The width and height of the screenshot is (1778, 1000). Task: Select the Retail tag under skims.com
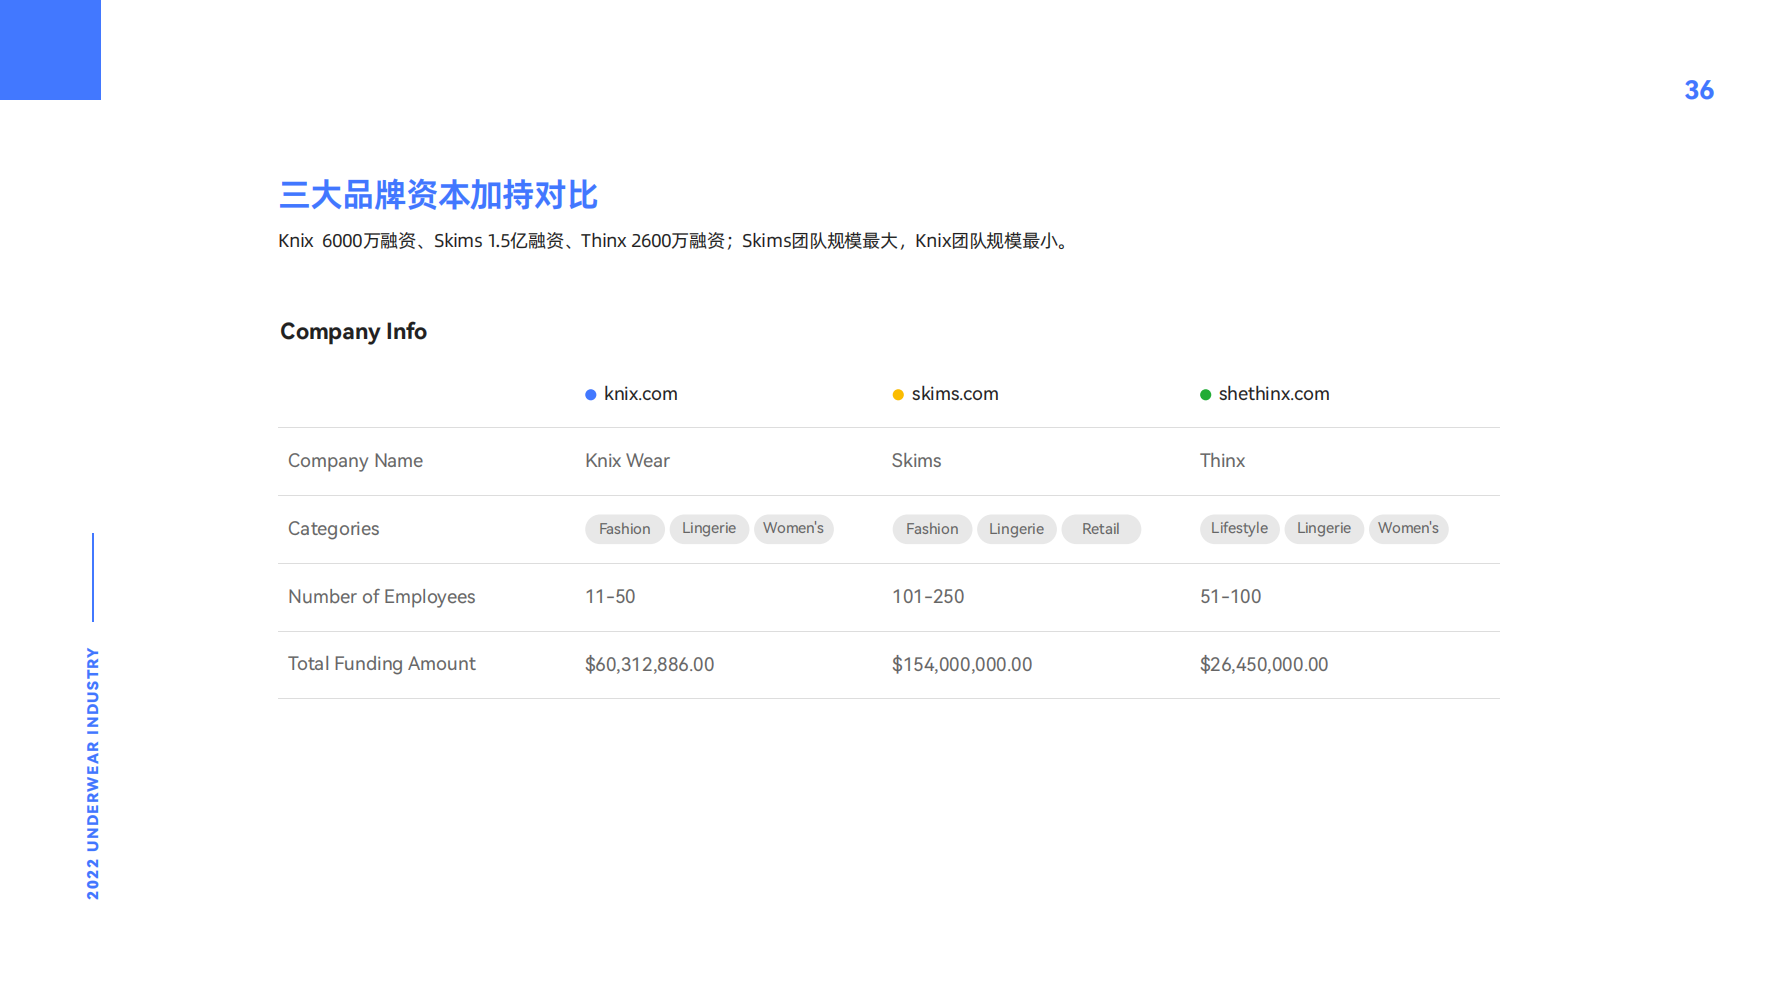(1101, 529)
